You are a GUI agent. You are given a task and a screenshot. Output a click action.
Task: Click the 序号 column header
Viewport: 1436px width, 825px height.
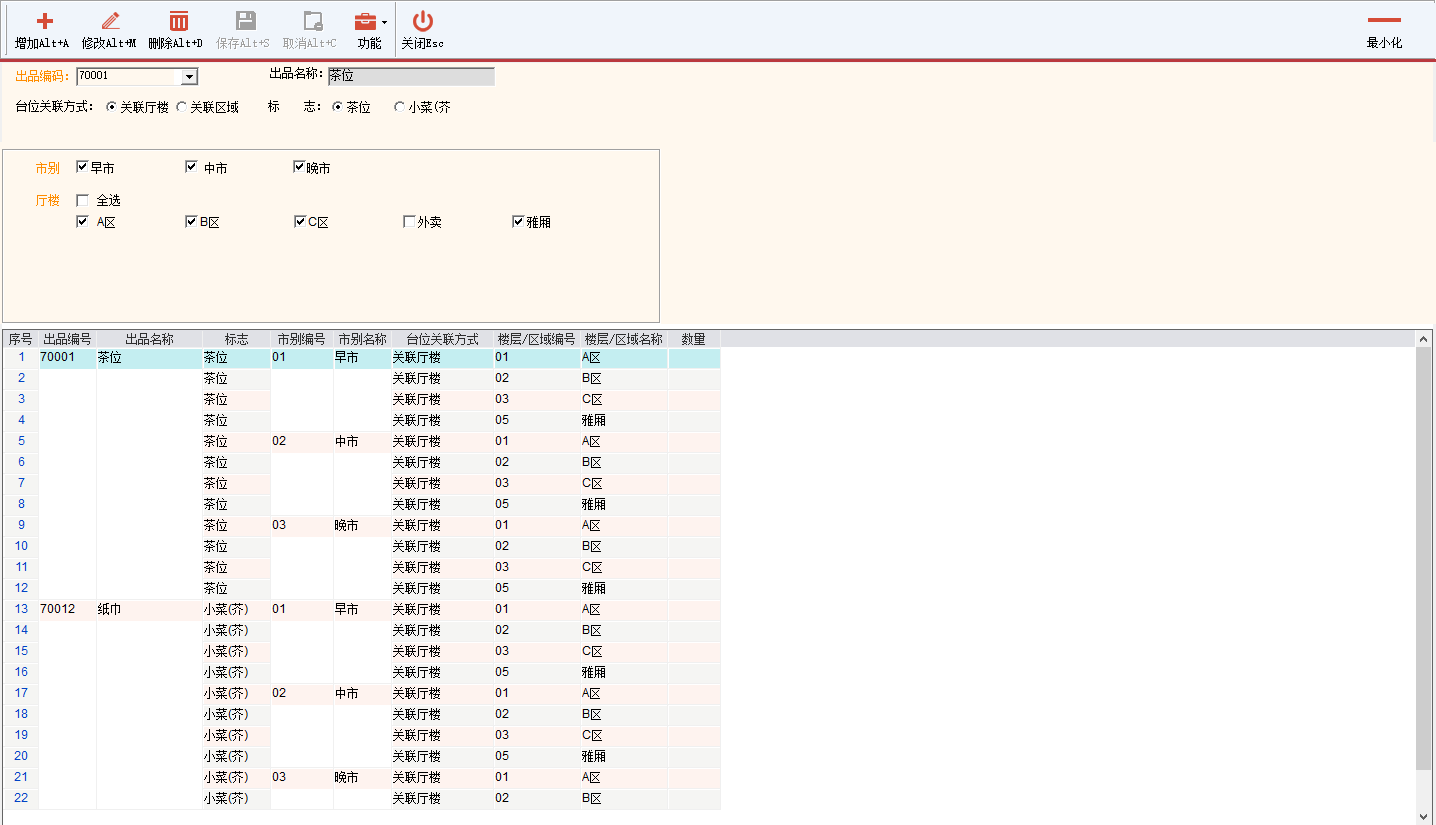click(21, 339)
